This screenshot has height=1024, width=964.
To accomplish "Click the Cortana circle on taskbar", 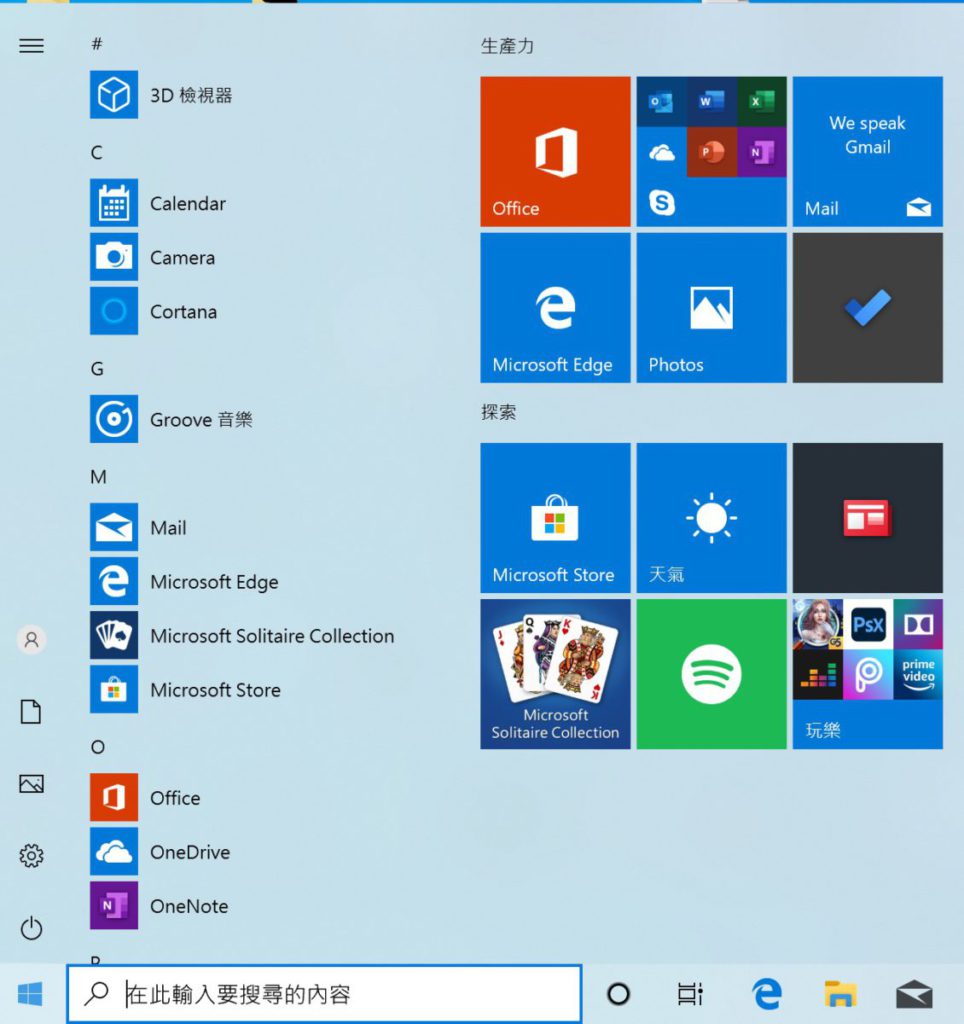I will (618, 994).
